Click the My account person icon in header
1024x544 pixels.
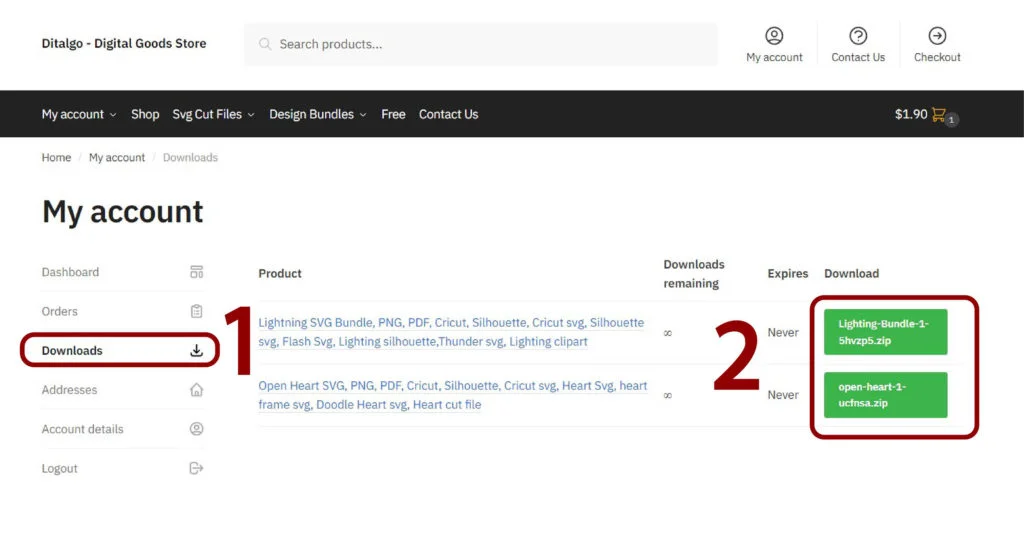pyautogui.click(x=774, y=36)
